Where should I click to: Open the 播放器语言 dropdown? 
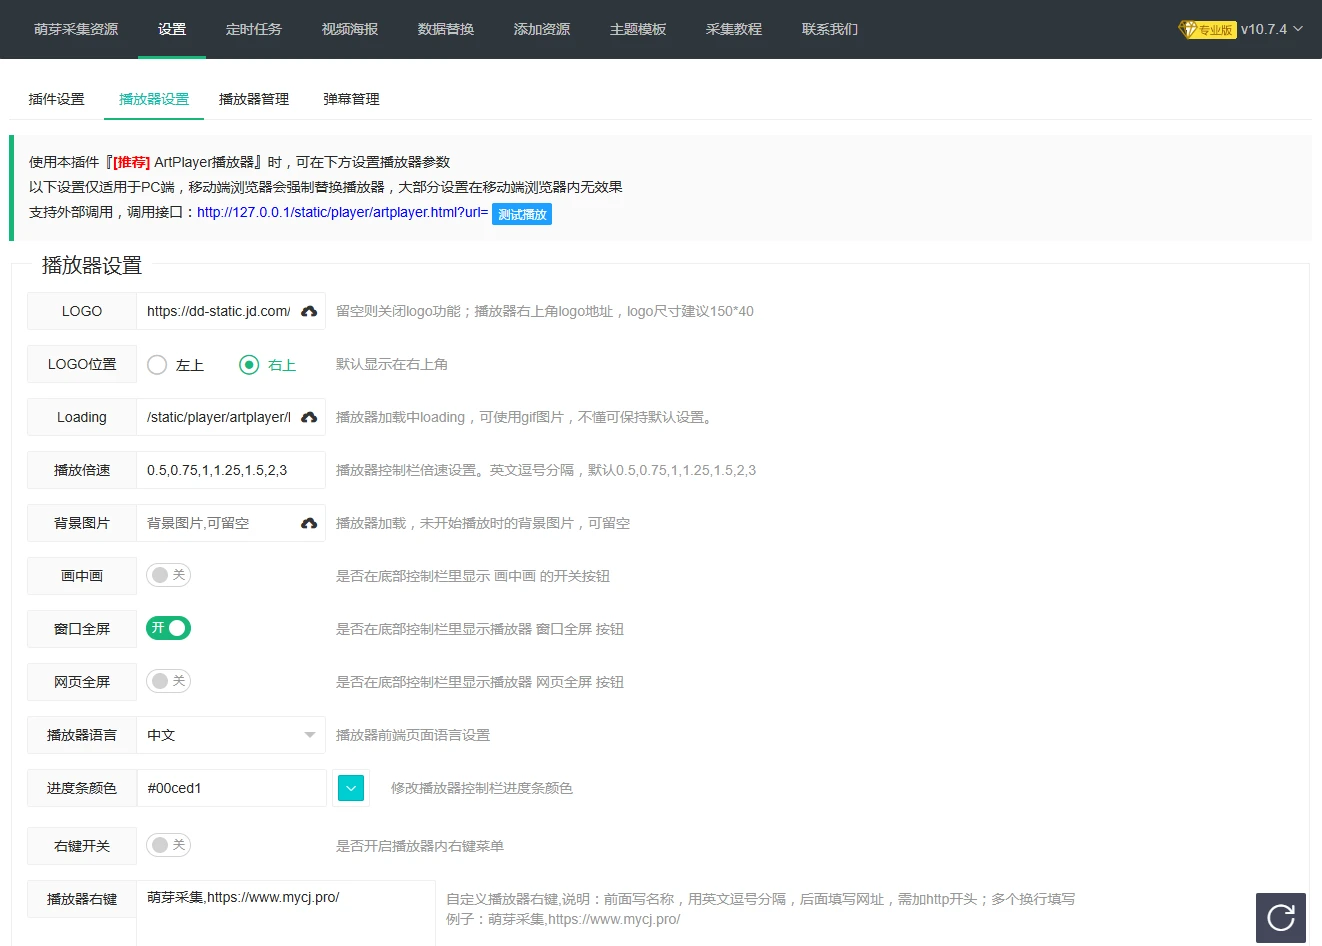click(x=230, y=735)
